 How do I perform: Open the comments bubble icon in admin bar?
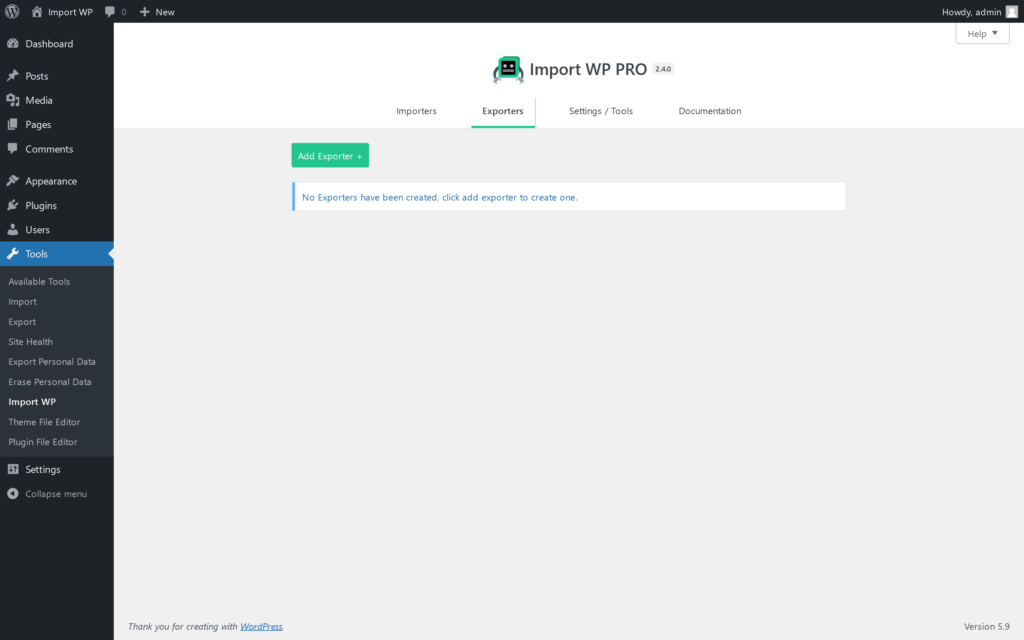tap(111, 12)
